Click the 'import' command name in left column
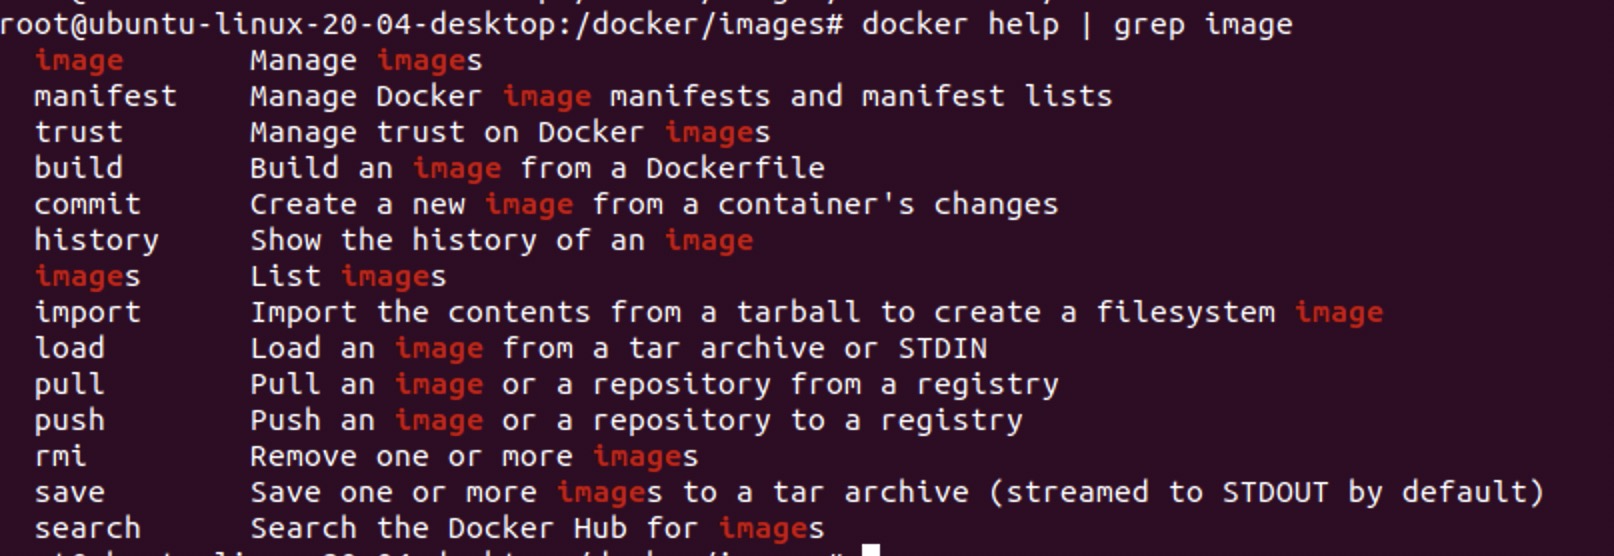Image resolution: width=1614 pixels, height=556 pixels. (88, 313)
